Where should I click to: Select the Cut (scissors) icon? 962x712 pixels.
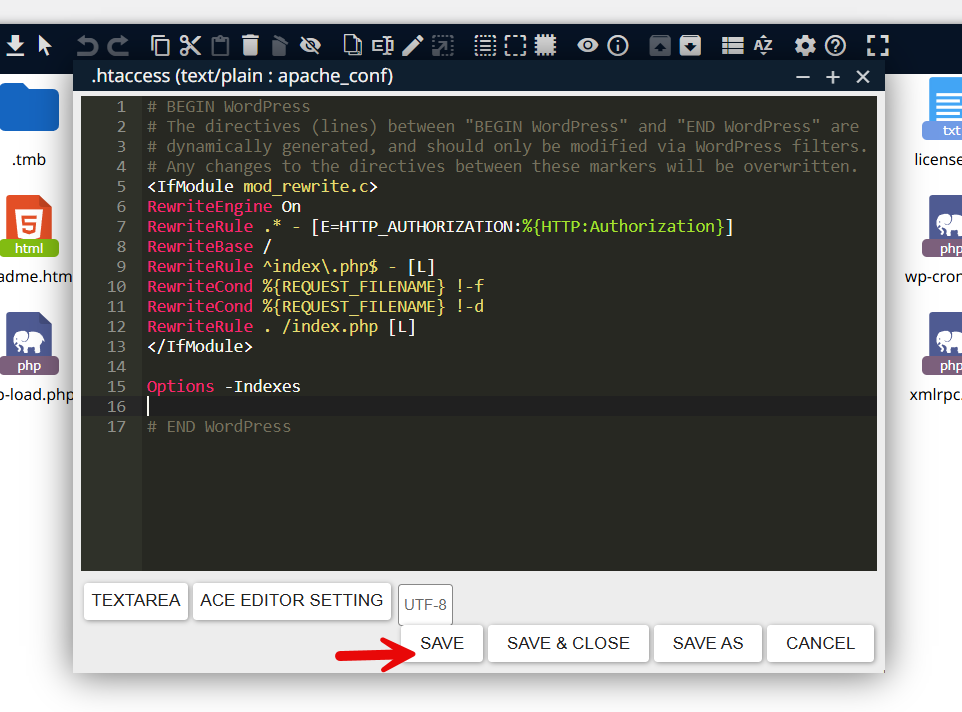(190, 45)
